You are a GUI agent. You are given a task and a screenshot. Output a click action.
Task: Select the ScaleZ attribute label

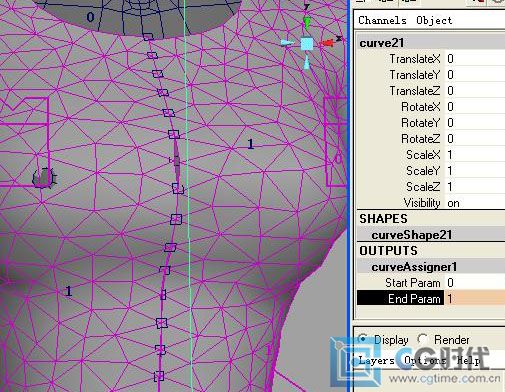(423, 187)
